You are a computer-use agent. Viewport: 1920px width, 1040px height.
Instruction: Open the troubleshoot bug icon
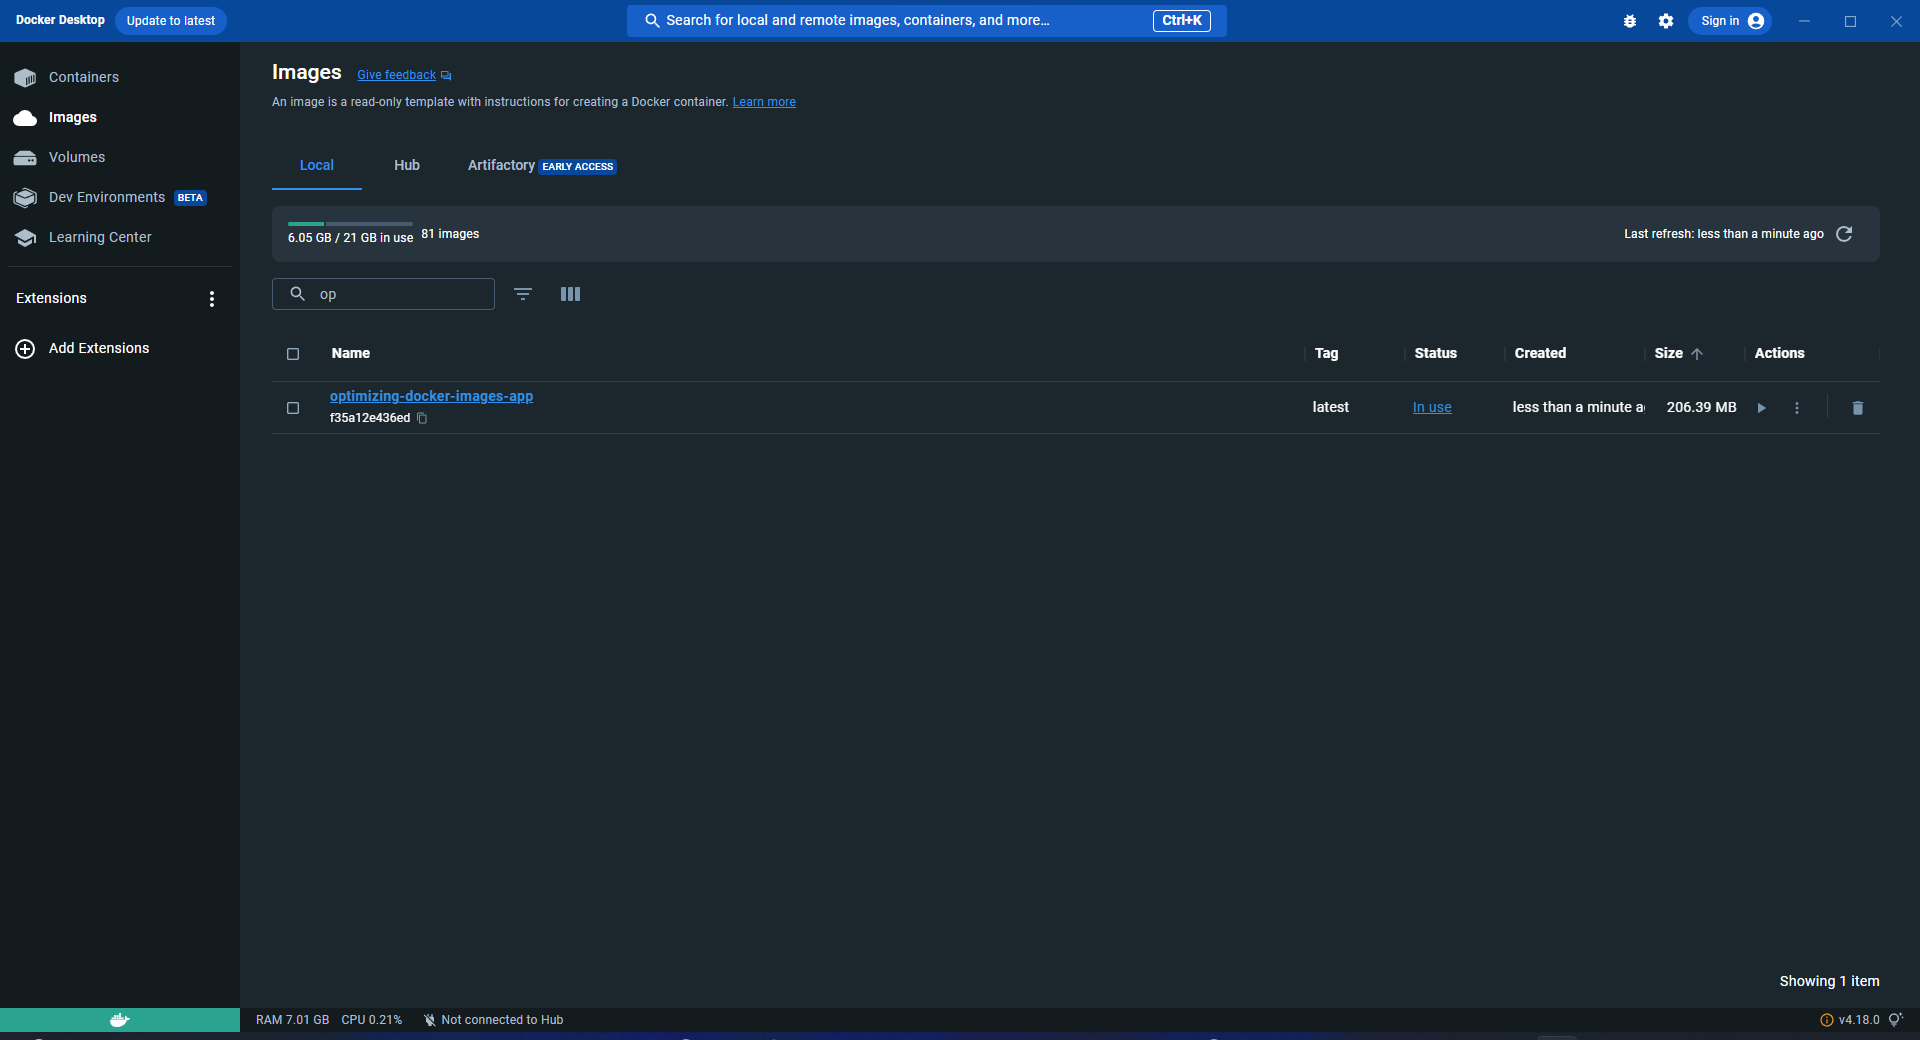tap(1629, 21)
